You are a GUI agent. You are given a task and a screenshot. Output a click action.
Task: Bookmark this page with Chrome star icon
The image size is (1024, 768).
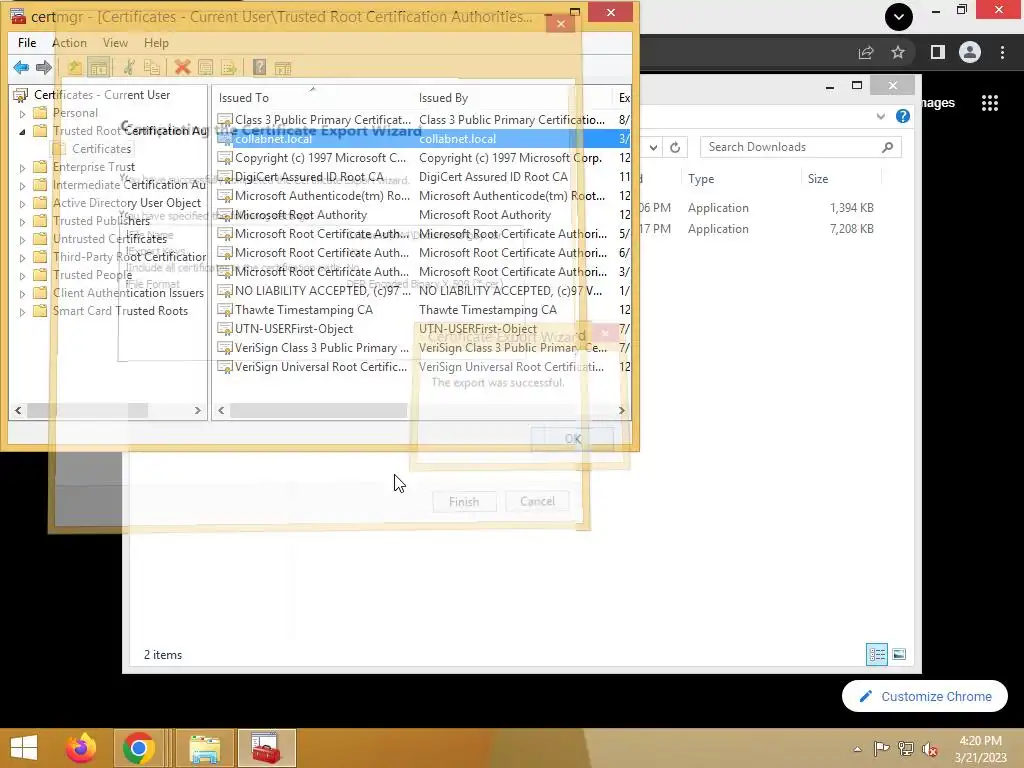898,52
